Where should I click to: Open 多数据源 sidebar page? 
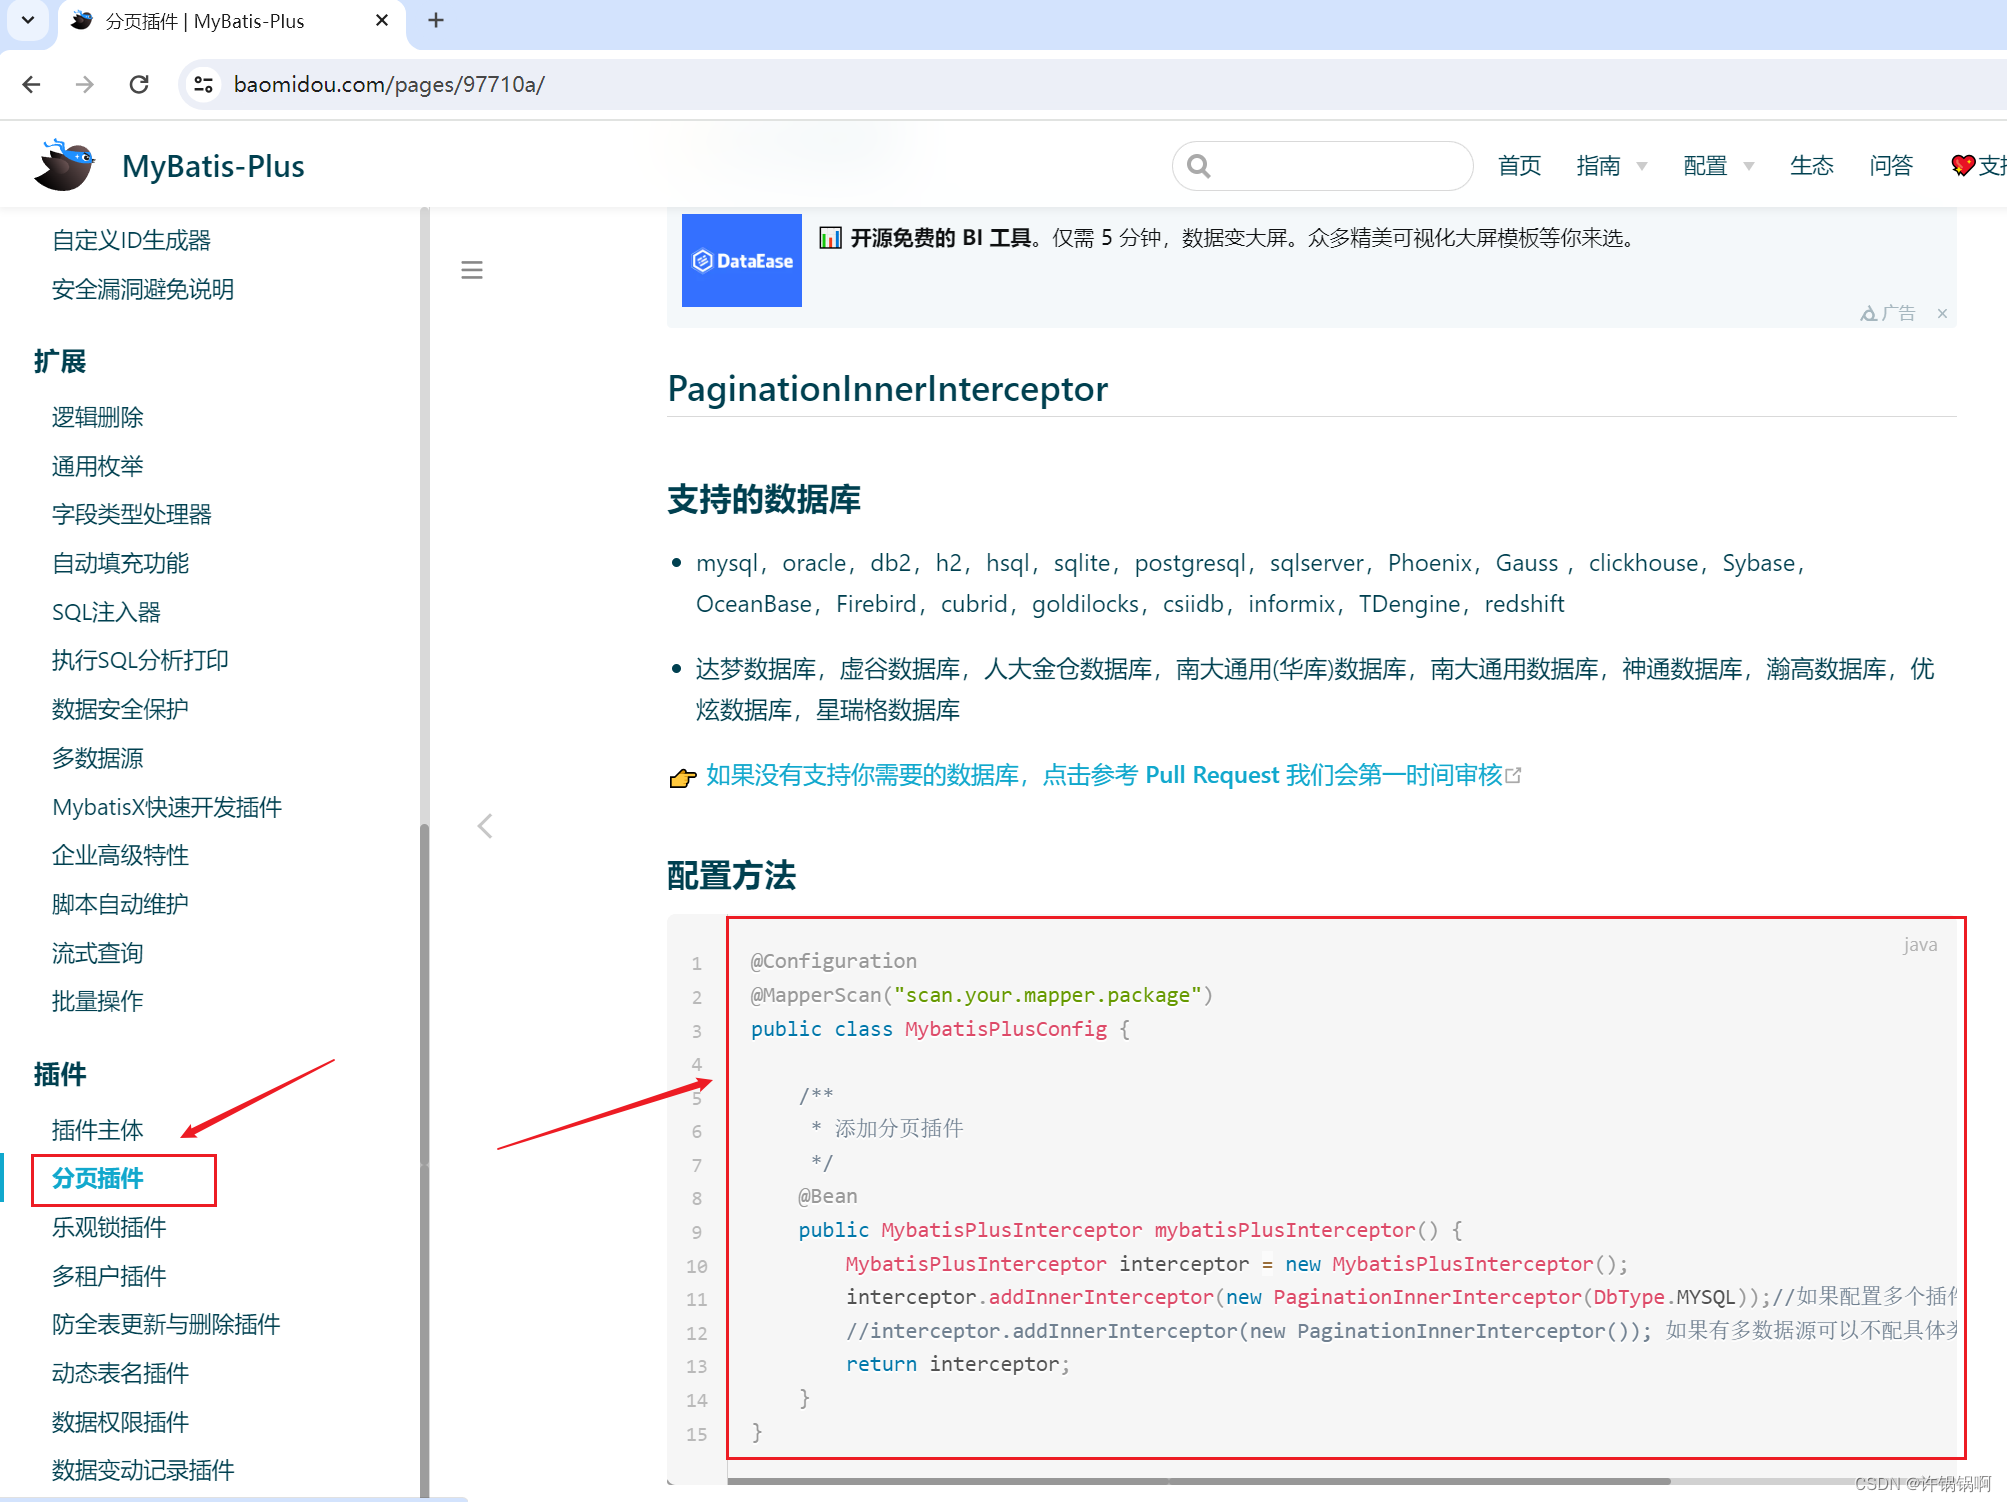[97, 758]
